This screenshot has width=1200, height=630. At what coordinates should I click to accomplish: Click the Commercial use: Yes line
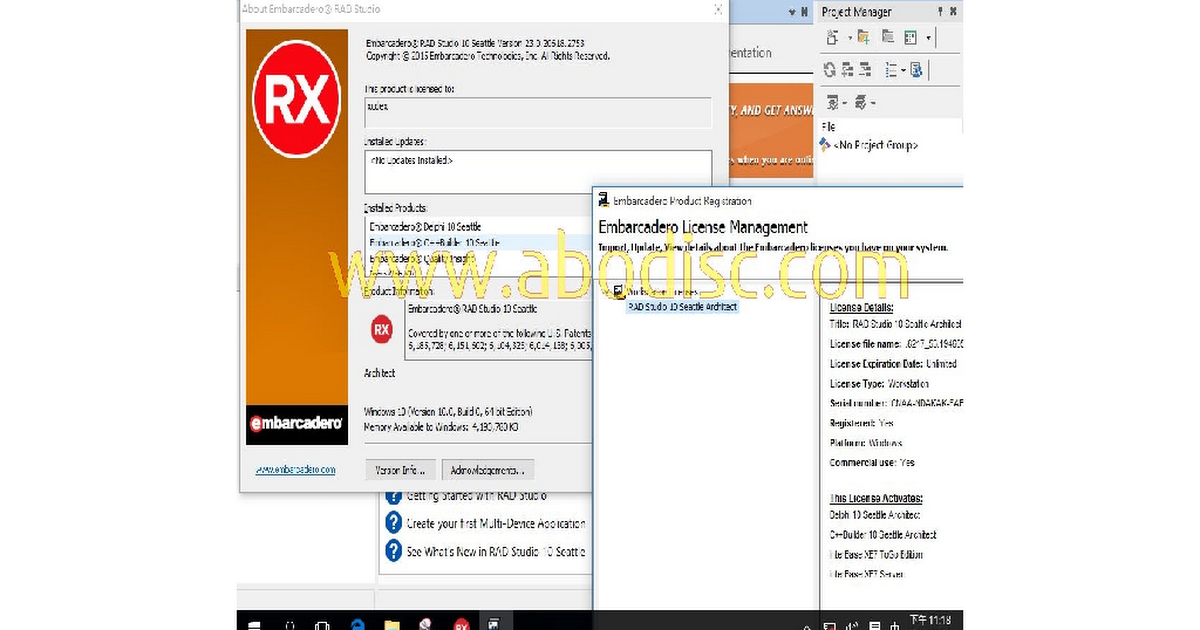pos(872,463)
